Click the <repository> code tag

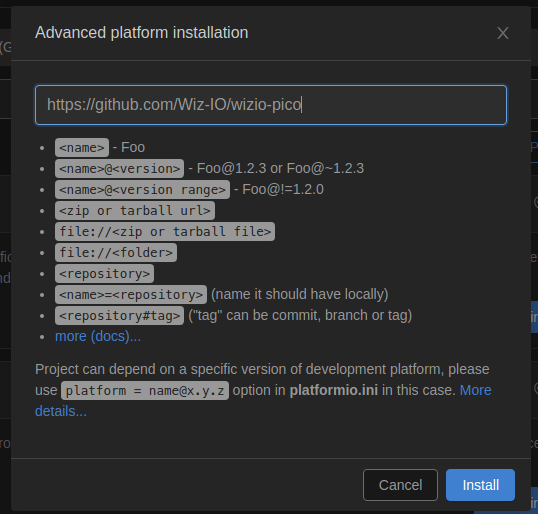(x=105, y=273)
